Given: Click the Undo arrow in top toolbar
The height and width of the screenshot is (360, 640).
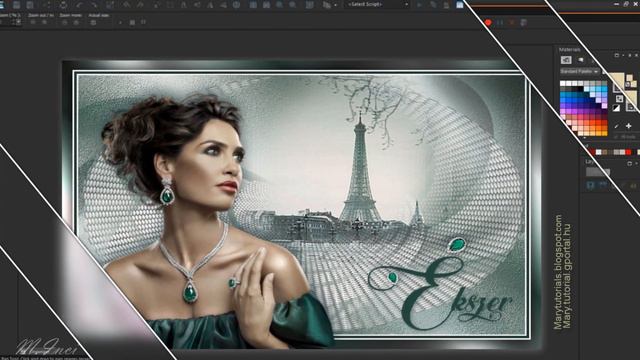Looking at the screenshot, I should 80,5.
